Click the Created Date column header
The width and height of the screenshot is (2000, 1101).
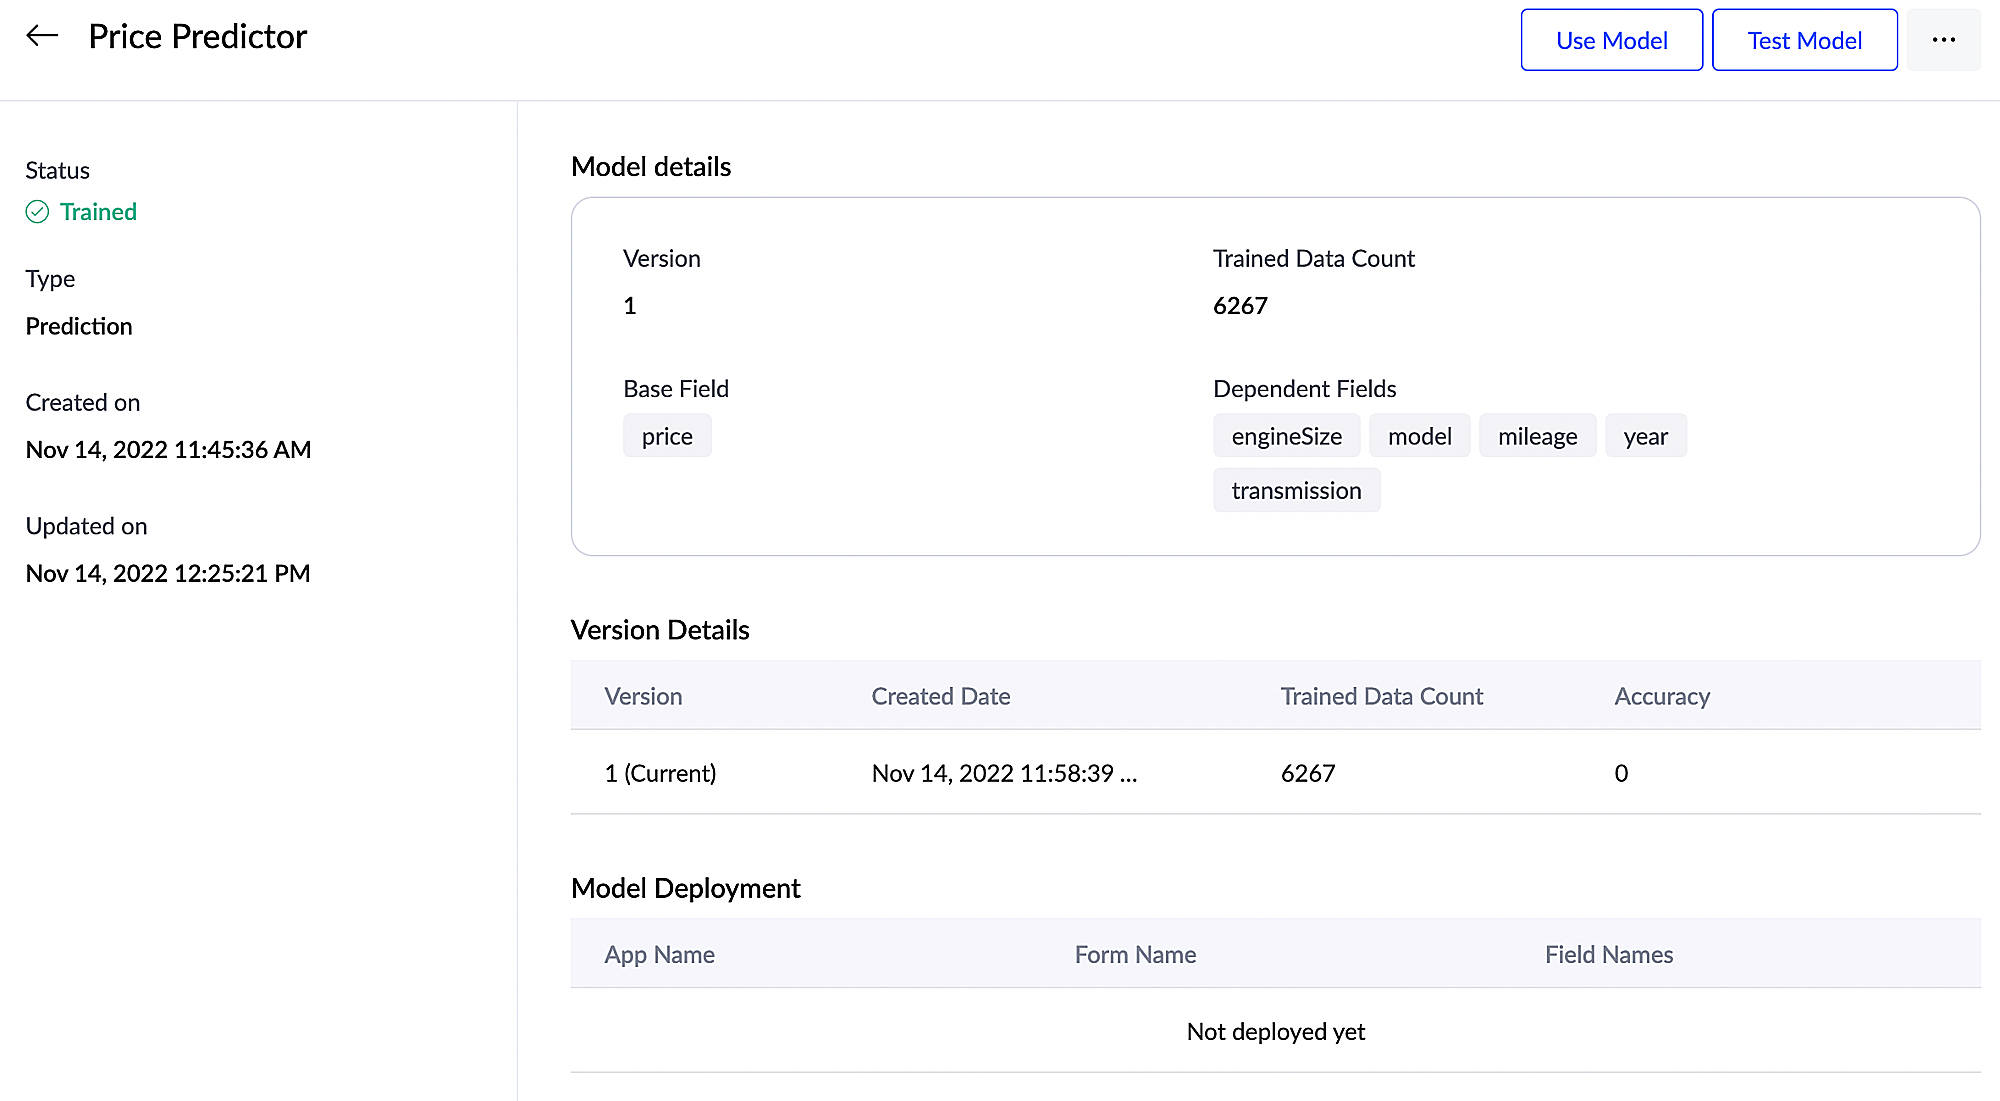[940, 696]
